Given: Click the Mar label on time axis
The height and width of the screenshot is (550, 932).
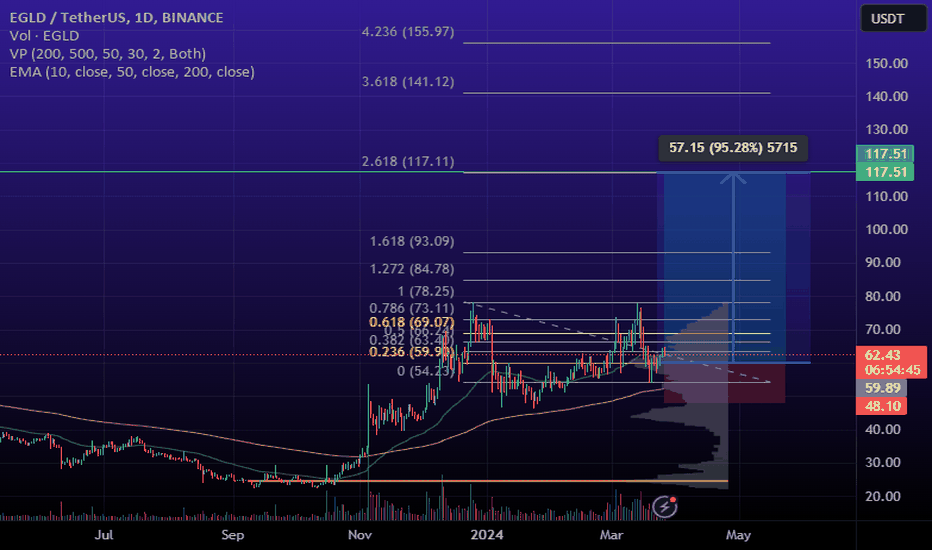Looking at the screenshot, I should click(612, 535).
